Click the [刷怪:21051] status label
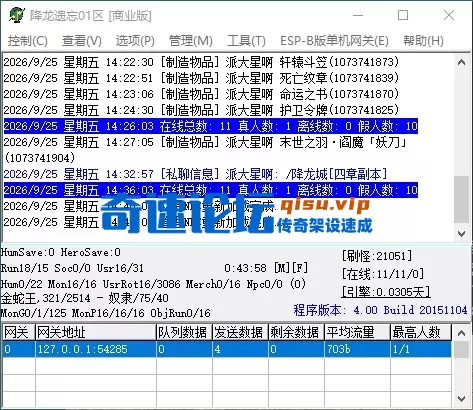Viewport: 473px width, 410px height. [377, 256]
